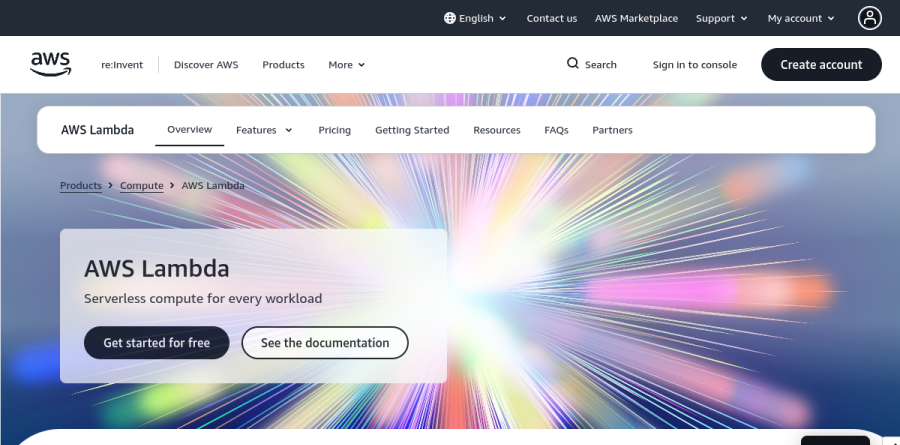Click the AWS logo
Screen dimensions: 900x445
point(51,64)
